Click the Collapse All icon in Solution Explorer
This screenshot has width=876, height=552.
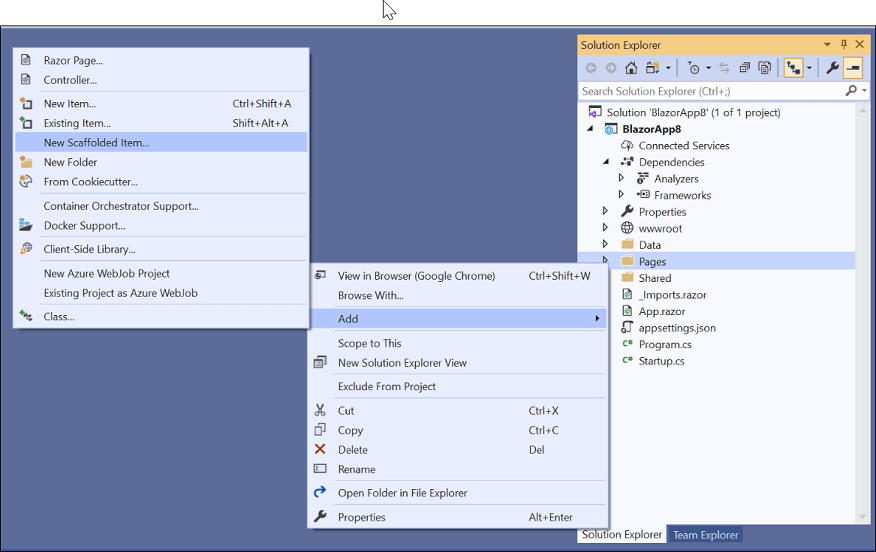[x=745, y=68]
